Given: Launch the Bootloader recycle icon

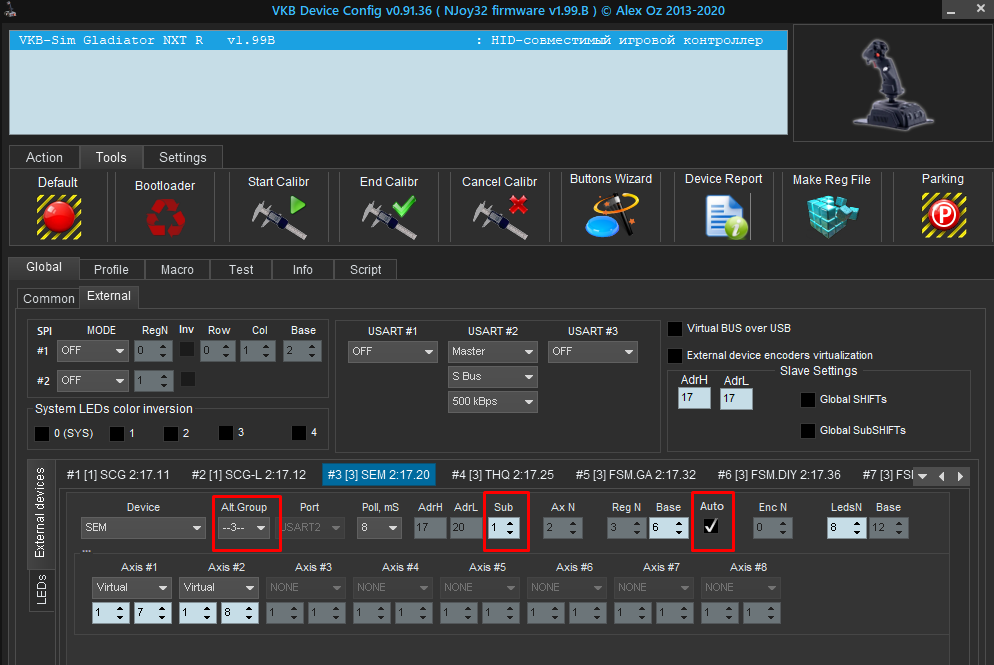Looking at the screenshot, I should [x=164, y=217].
